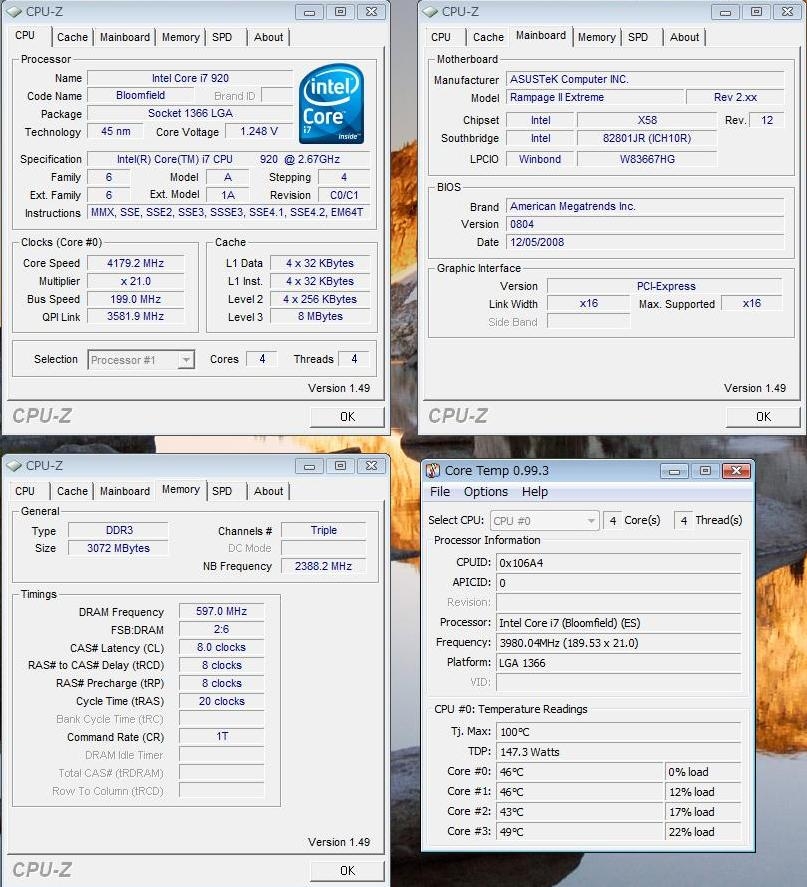Click the Channels value Triple
This screenshot has width=807, height=887.
323,530
